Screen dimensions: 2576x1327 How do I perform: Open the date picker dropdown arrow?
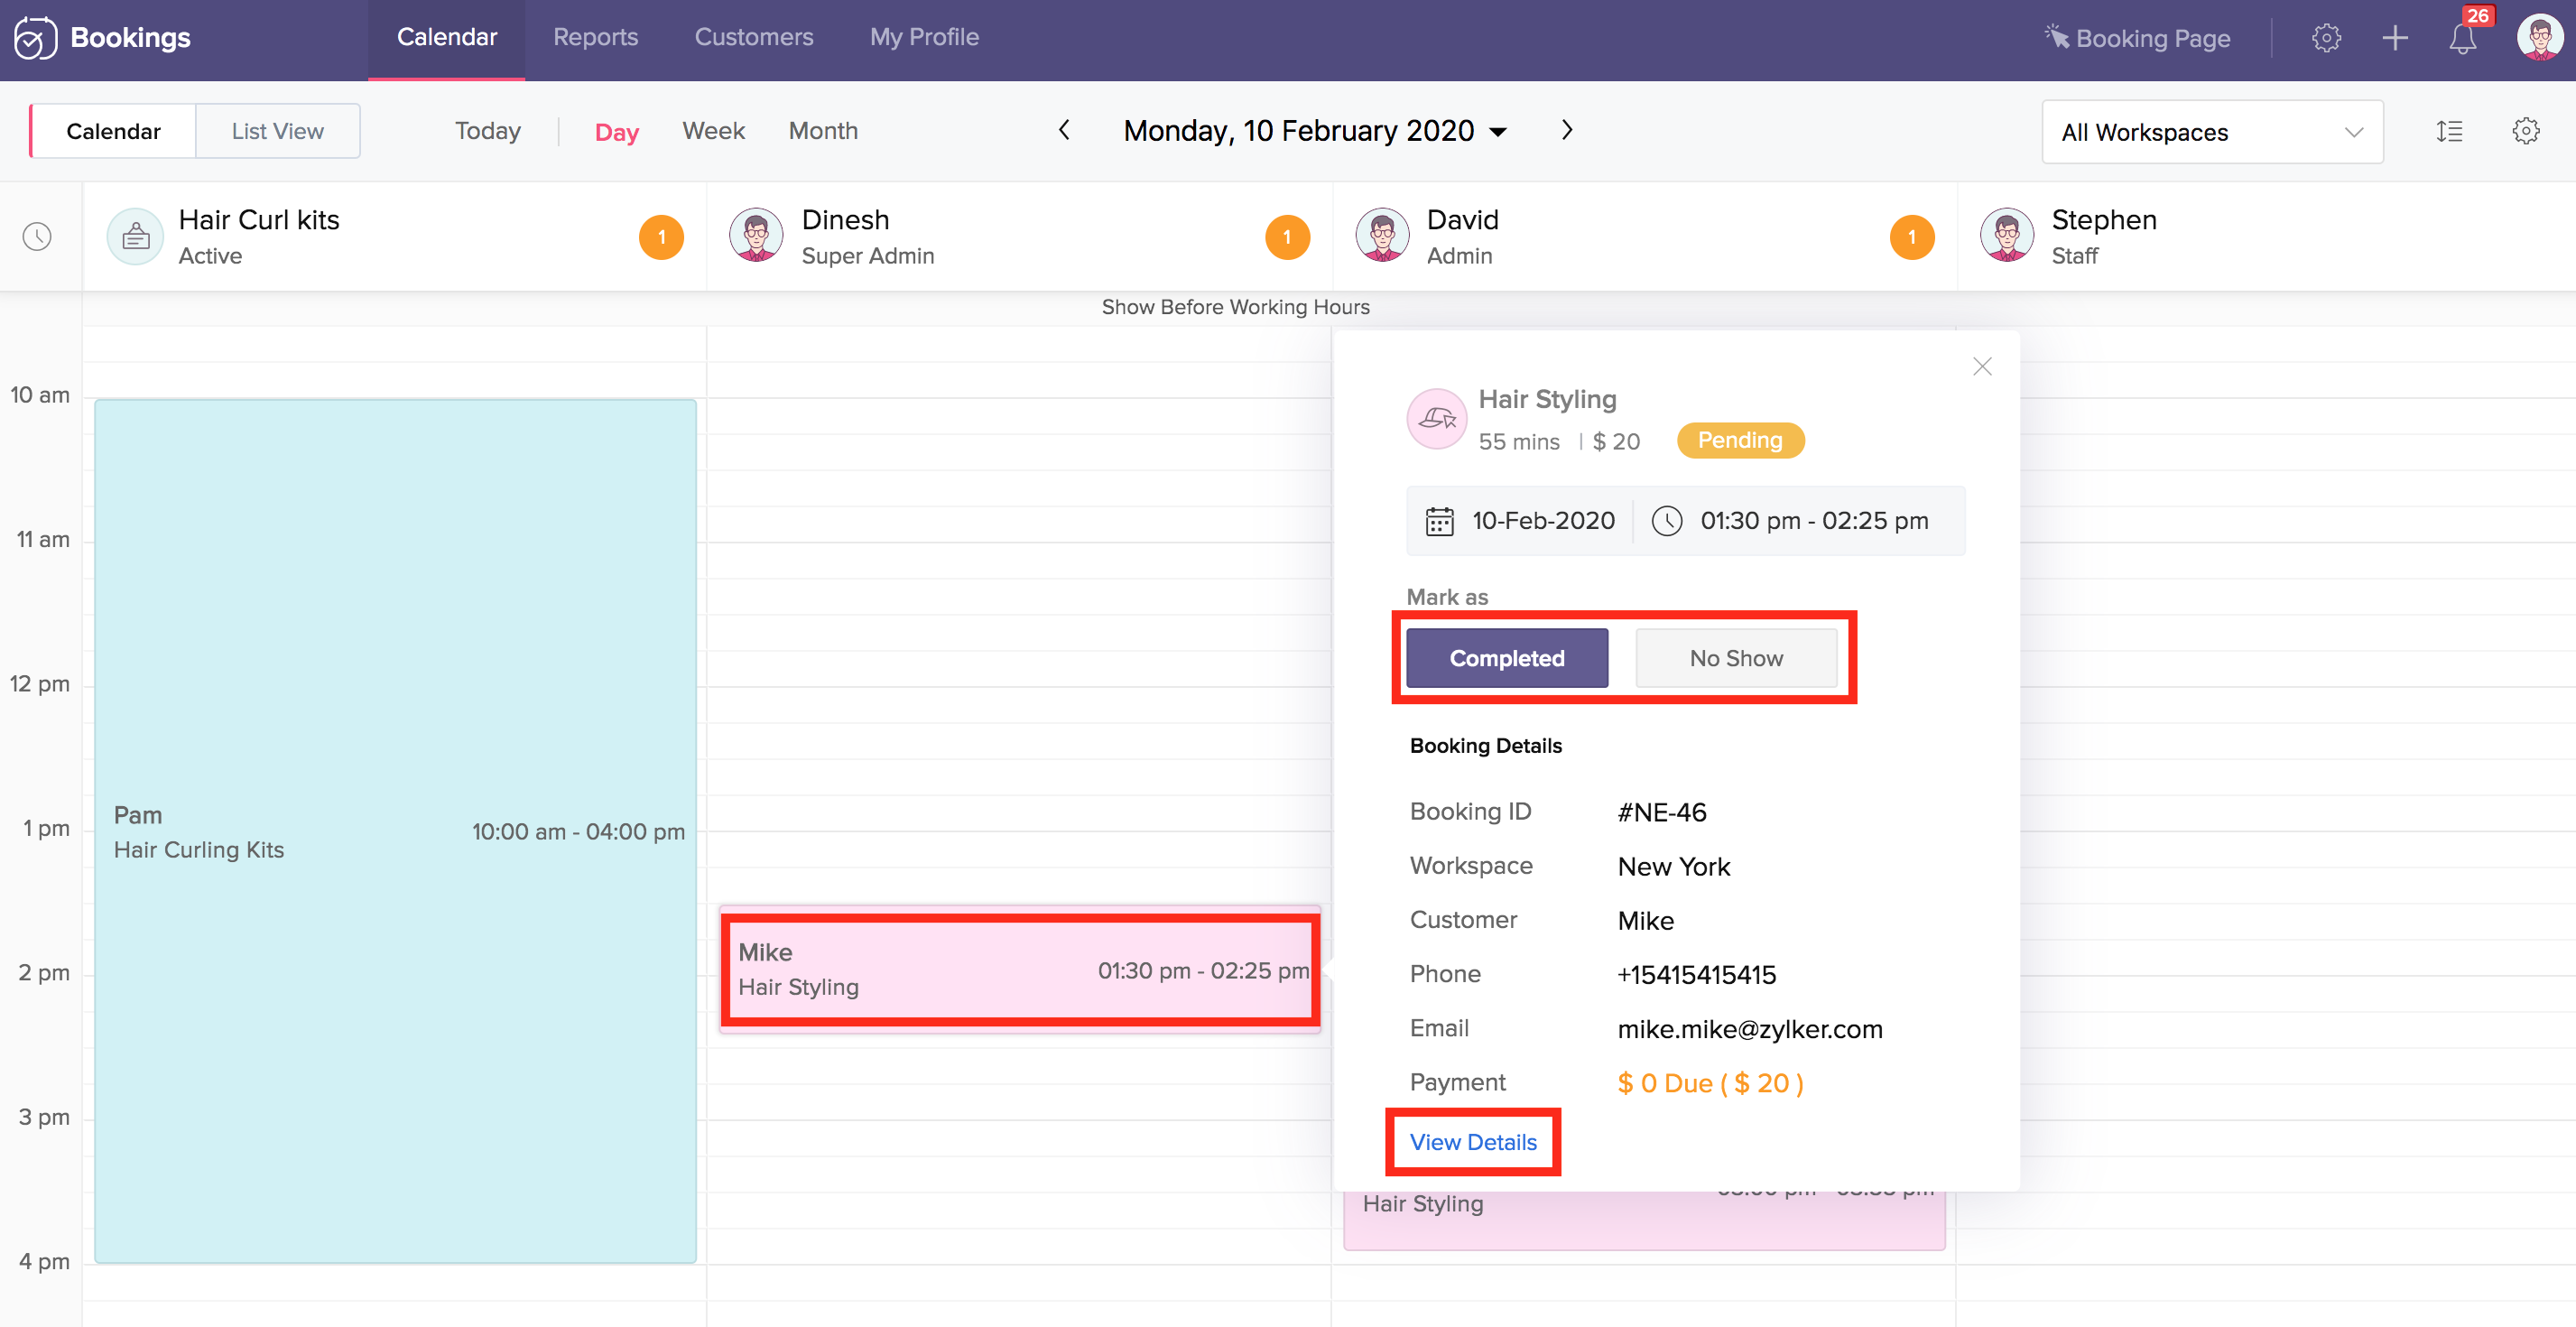1498,132
